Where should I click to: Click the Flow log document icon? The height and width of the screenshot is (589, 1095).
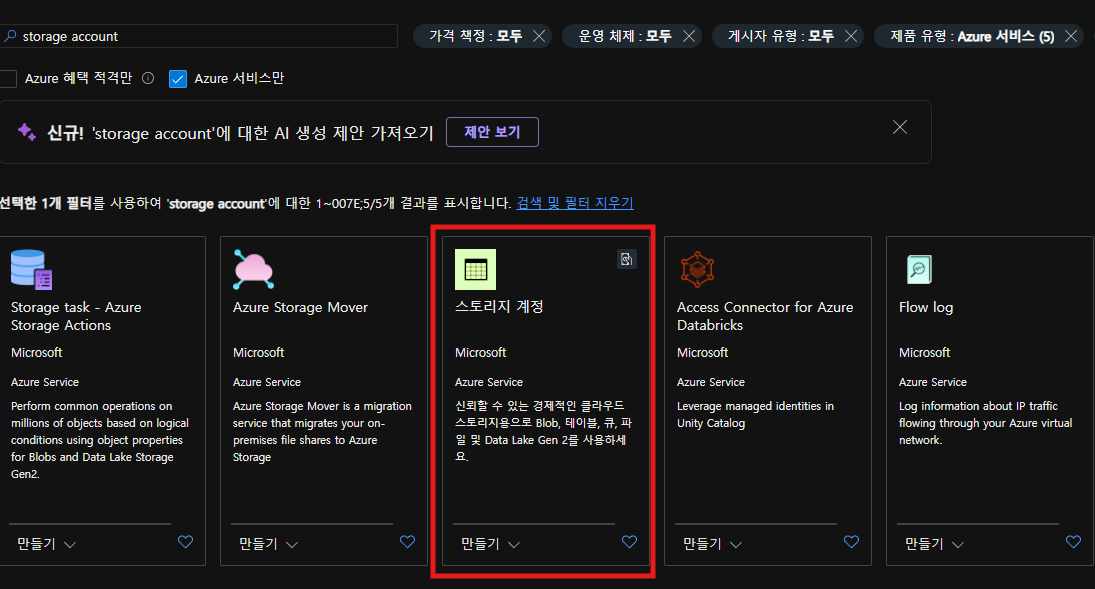pyautogui.click(x=919, y=269)
